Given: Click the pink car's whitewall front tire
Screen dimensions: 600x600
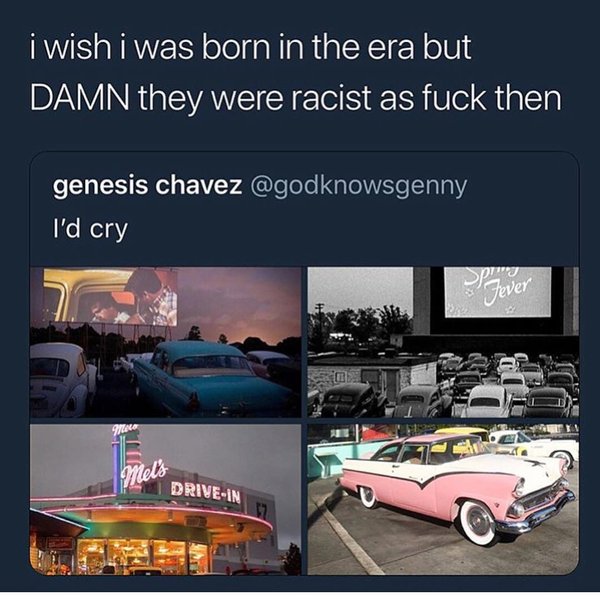Looking at the screenshot, I should click(x=478, y=523).
